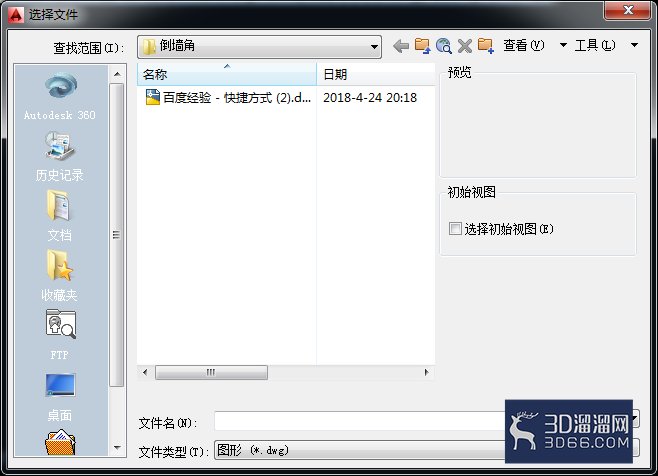Select file 百度经验 - 快捷方式 (2).d...
Viewport: 658px width, 476px height.
pos(237,97)
